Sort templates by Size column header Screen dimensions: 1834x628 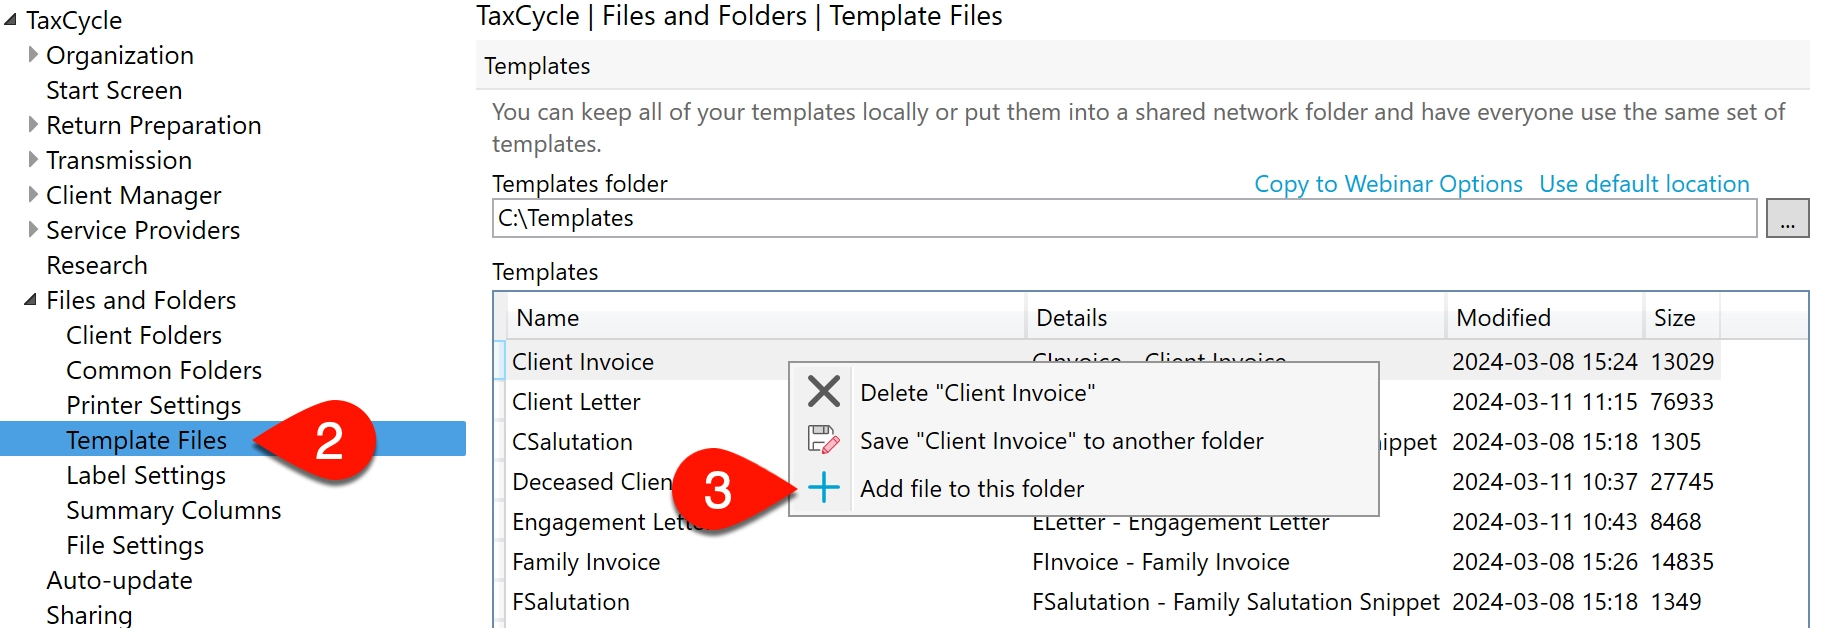[x=1682, y=318]
